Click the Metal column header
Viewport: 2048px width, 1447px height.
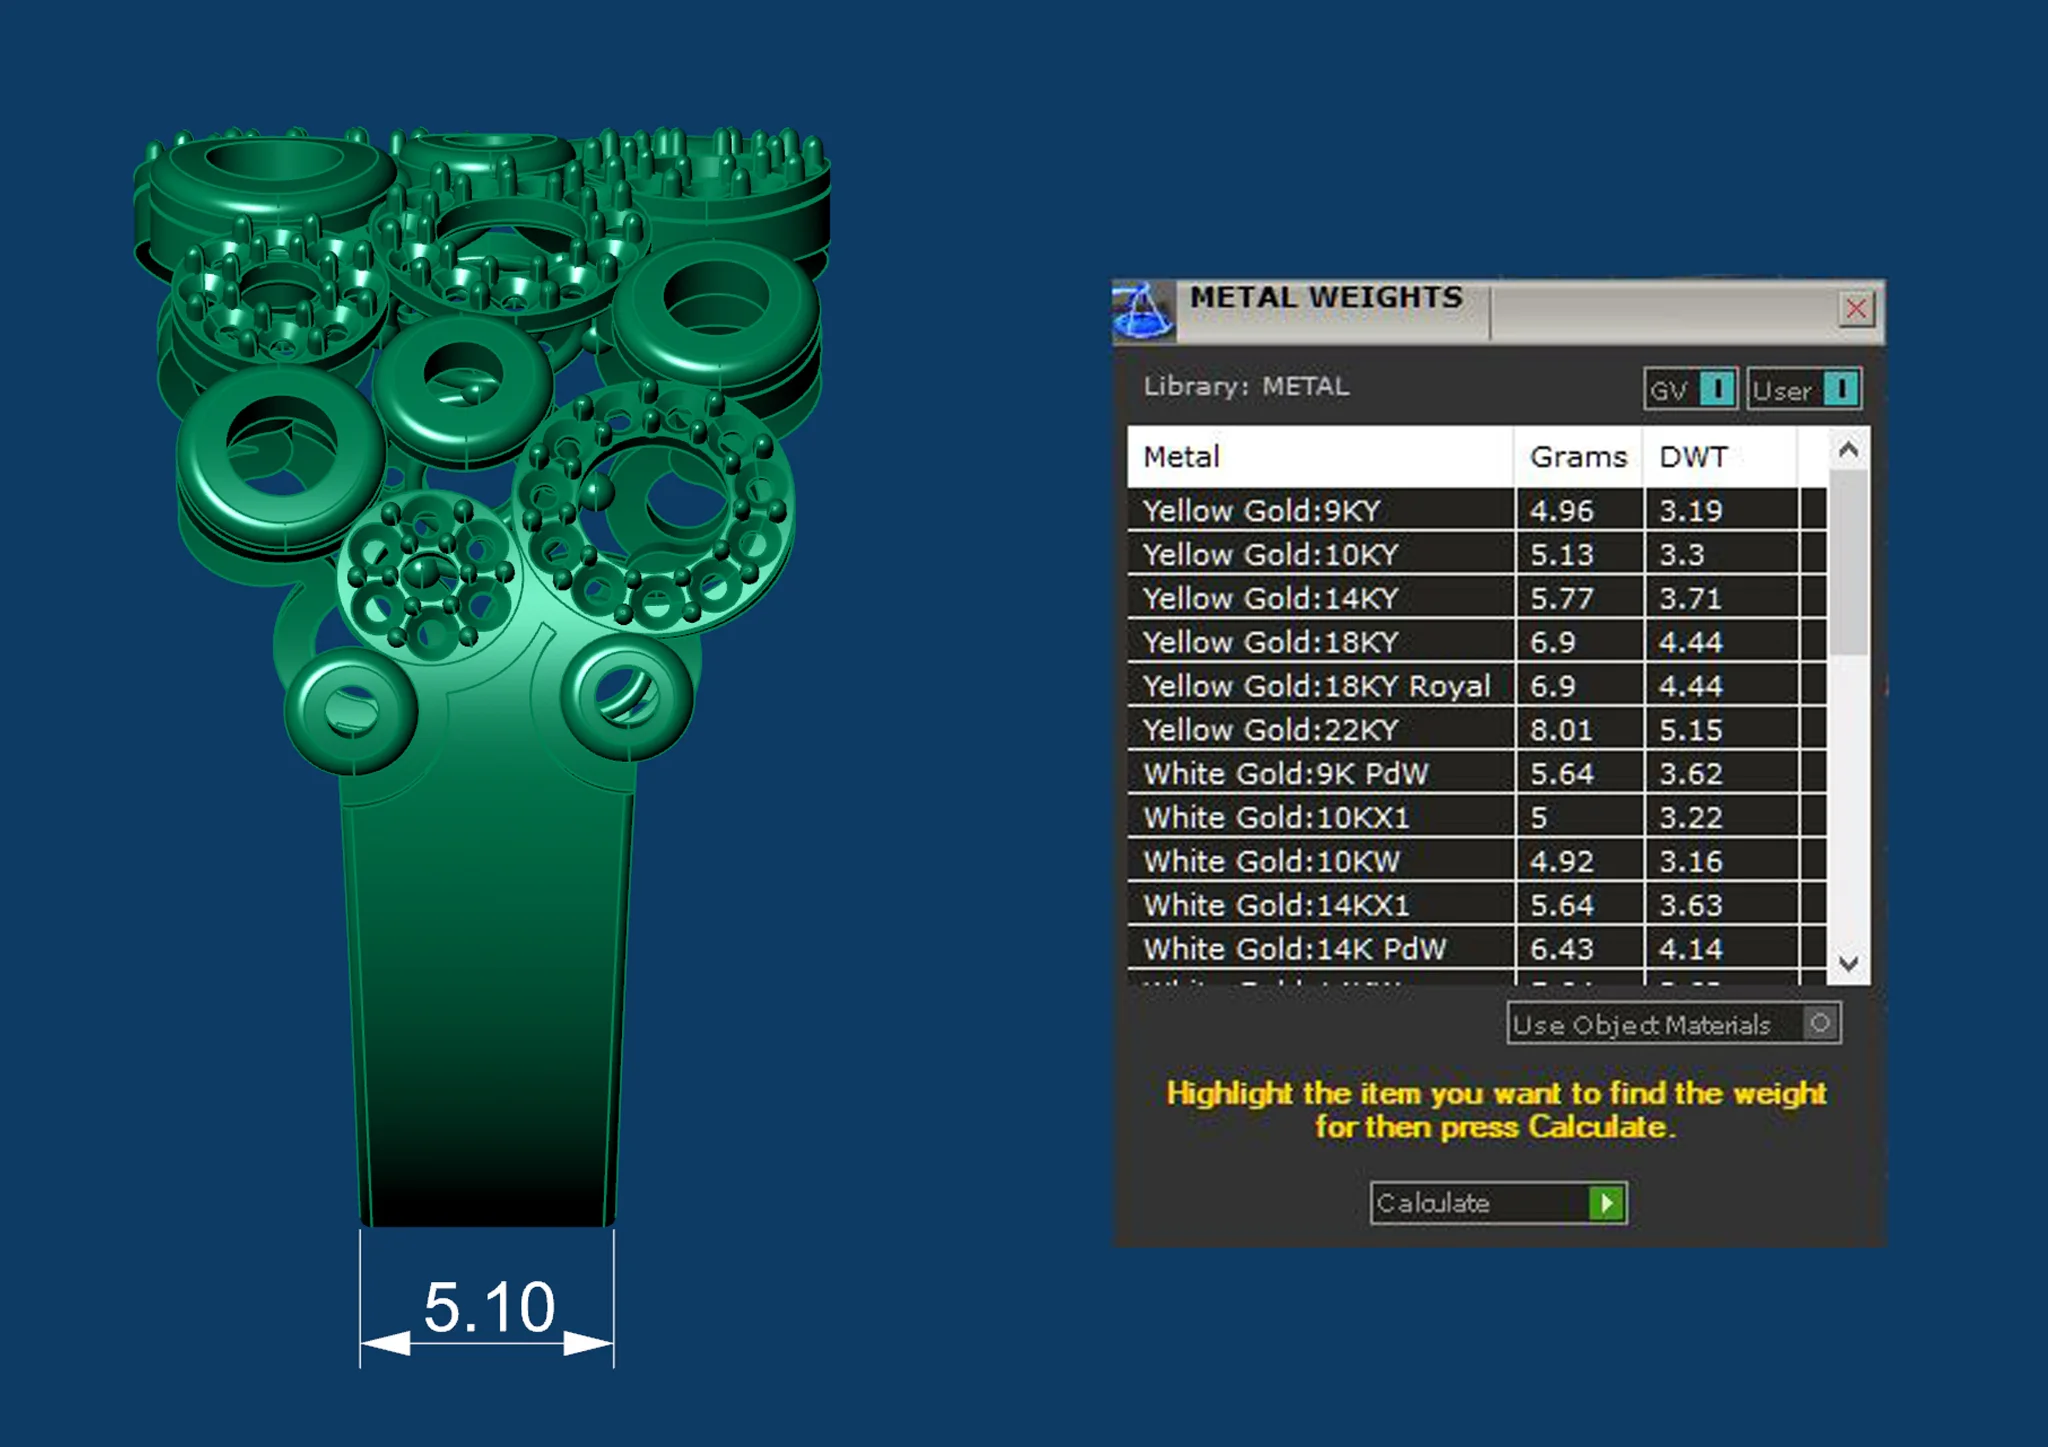pyautogui.click(x=1320, y=457)
